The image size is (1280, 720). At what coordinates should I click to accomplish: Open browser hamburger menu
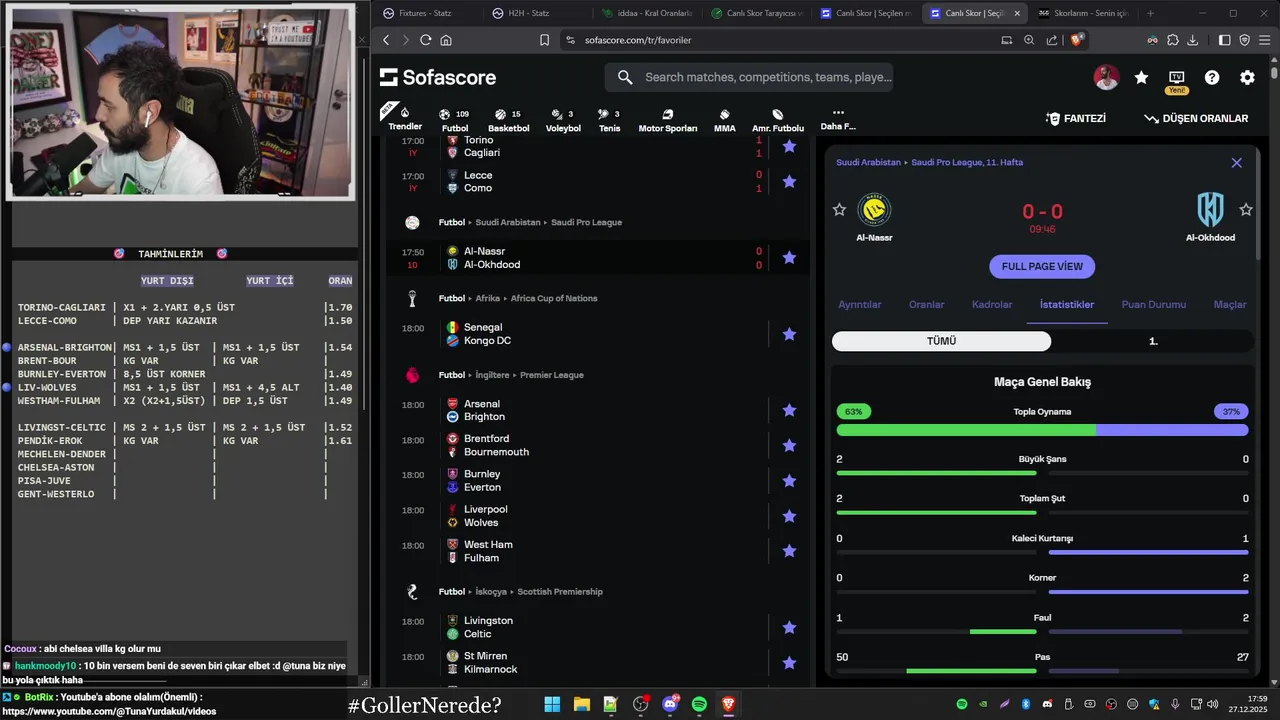(x=1265, y=40)
